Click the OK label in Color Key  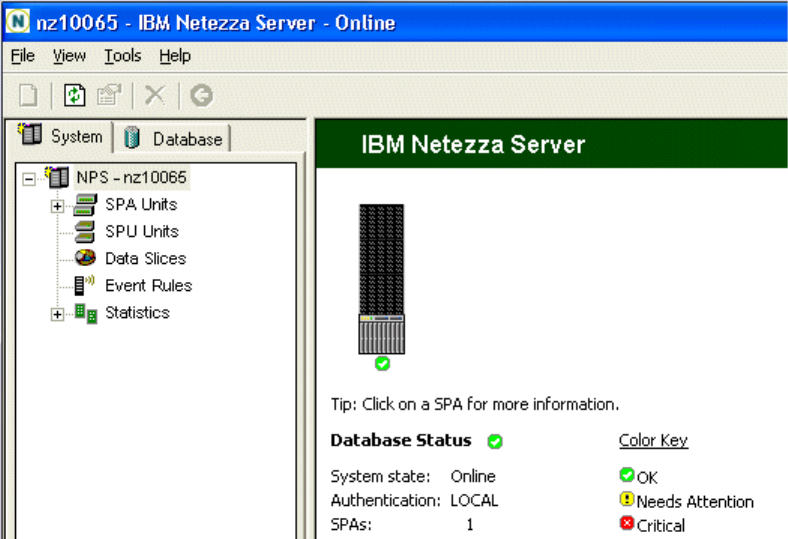pyautogui.click(x=647, y=477)
